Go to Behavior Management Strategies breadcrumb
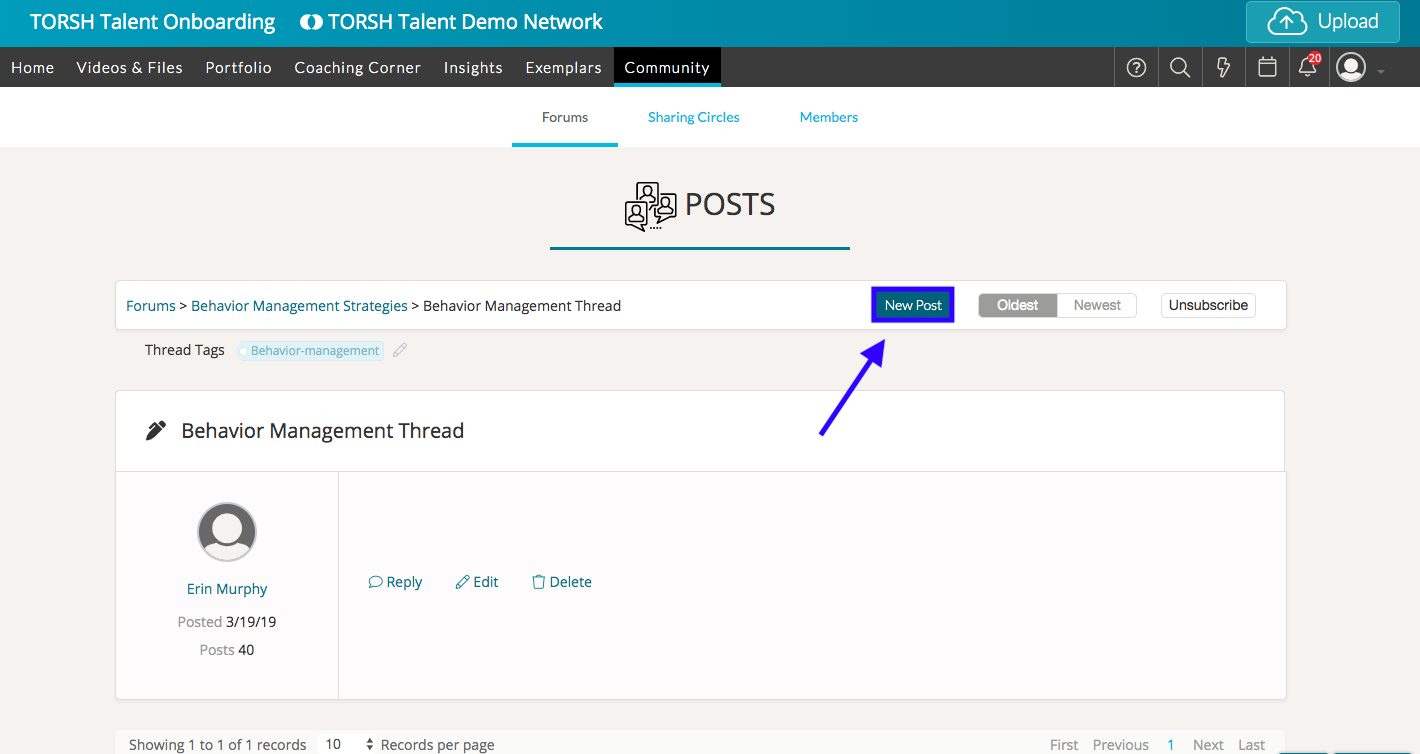1420x754 pixels. coord(299,306)
